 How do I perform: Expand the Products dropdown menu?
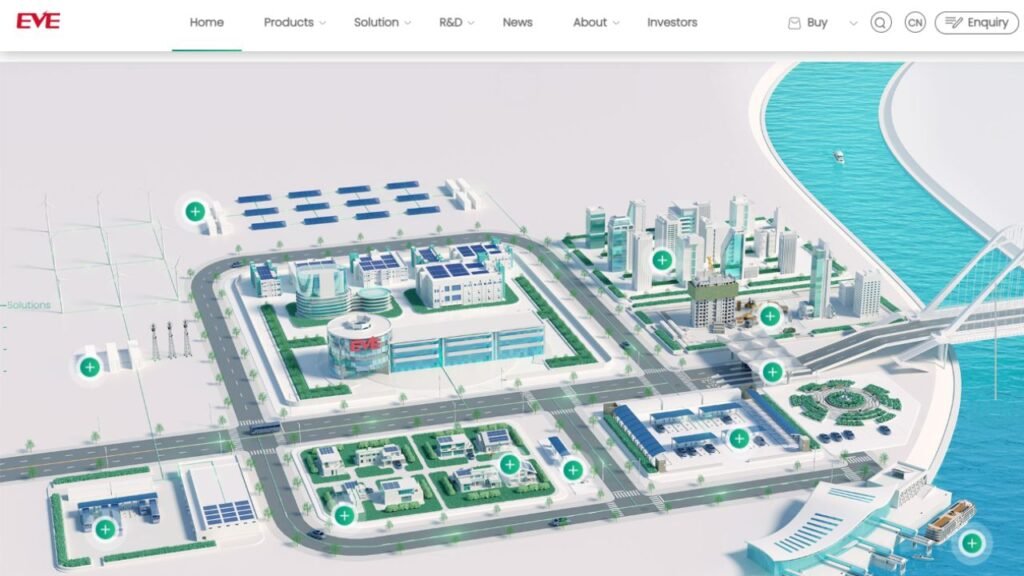coord(294,23)
